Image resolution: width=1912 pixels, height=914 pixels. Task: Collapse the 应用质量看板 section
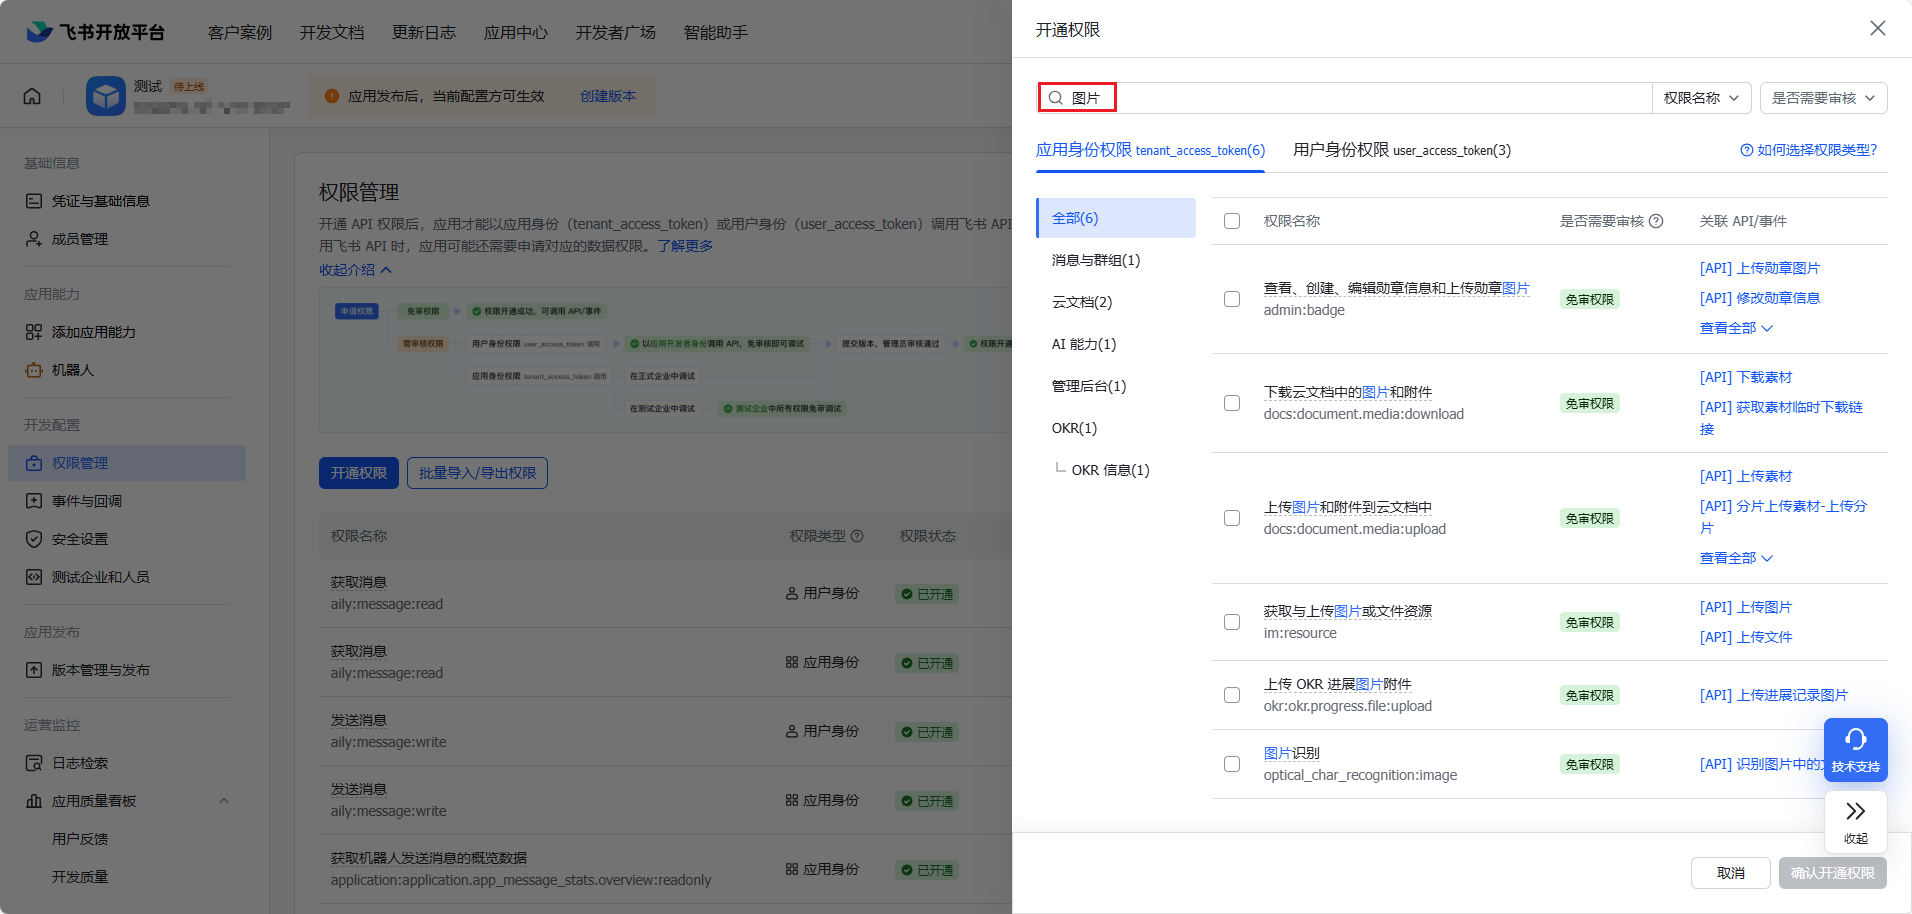coord(224,800)
